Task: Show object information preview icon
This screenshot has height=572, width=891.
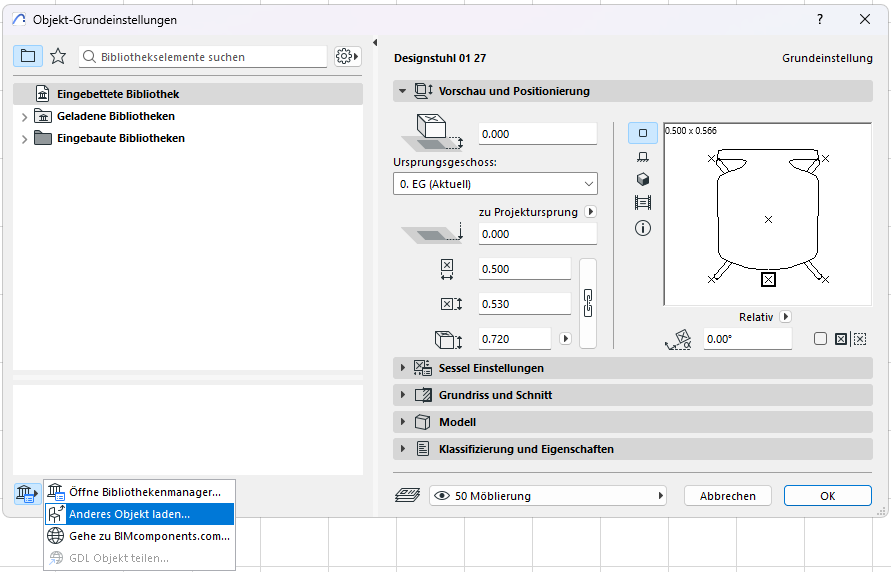Action: (642, 228)
